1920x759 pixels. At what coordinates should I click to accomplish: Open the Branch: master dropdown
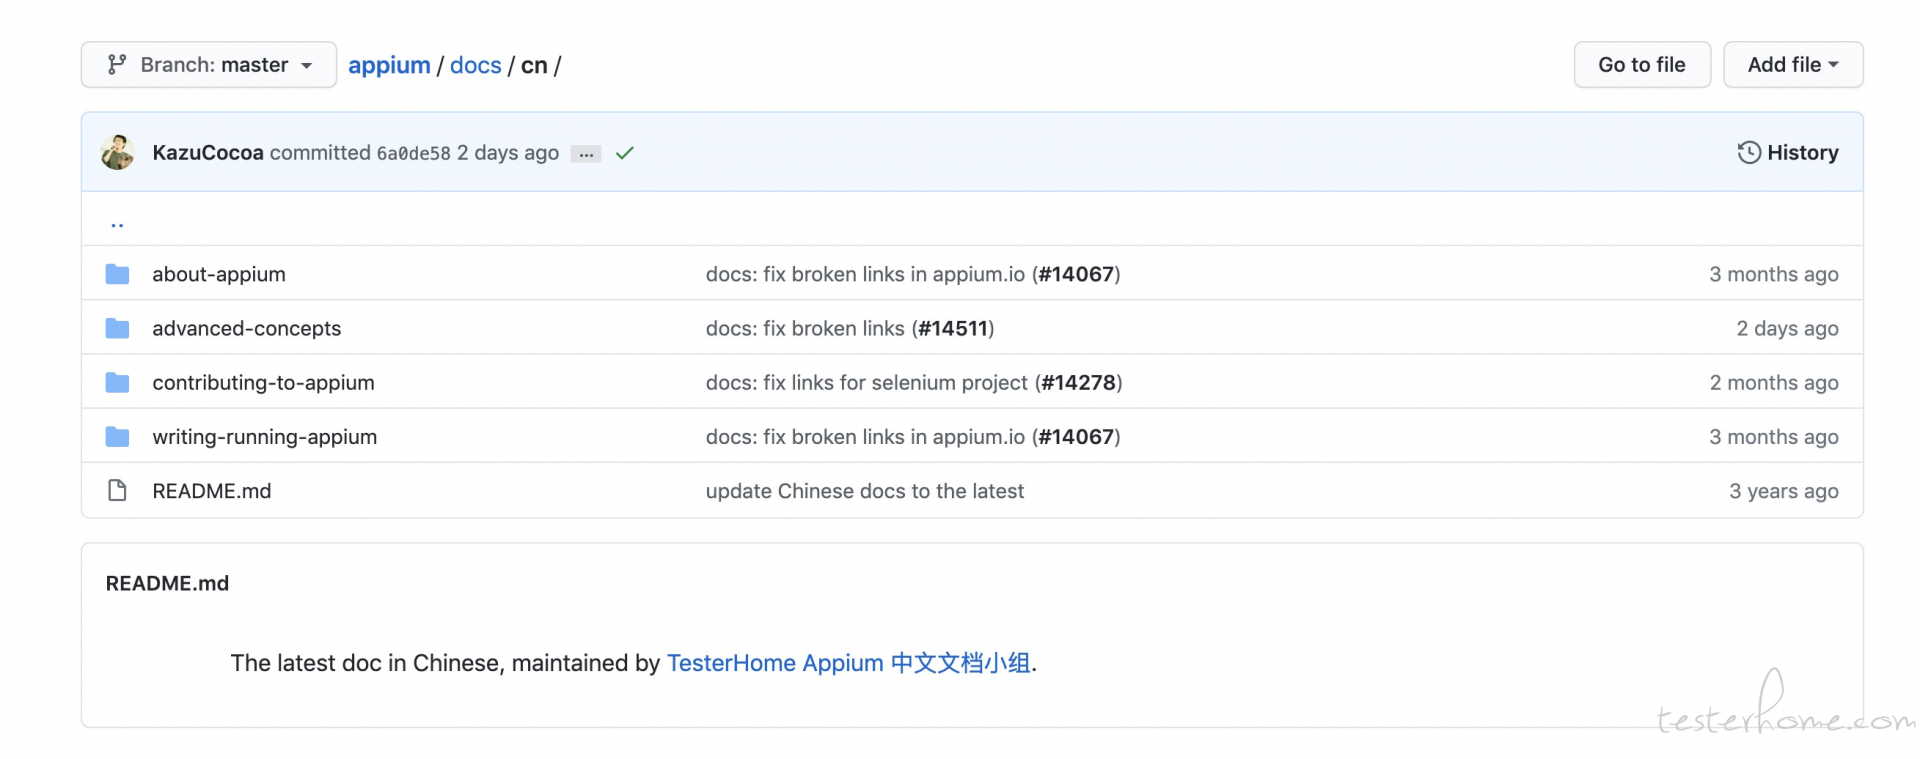point(209,65)
